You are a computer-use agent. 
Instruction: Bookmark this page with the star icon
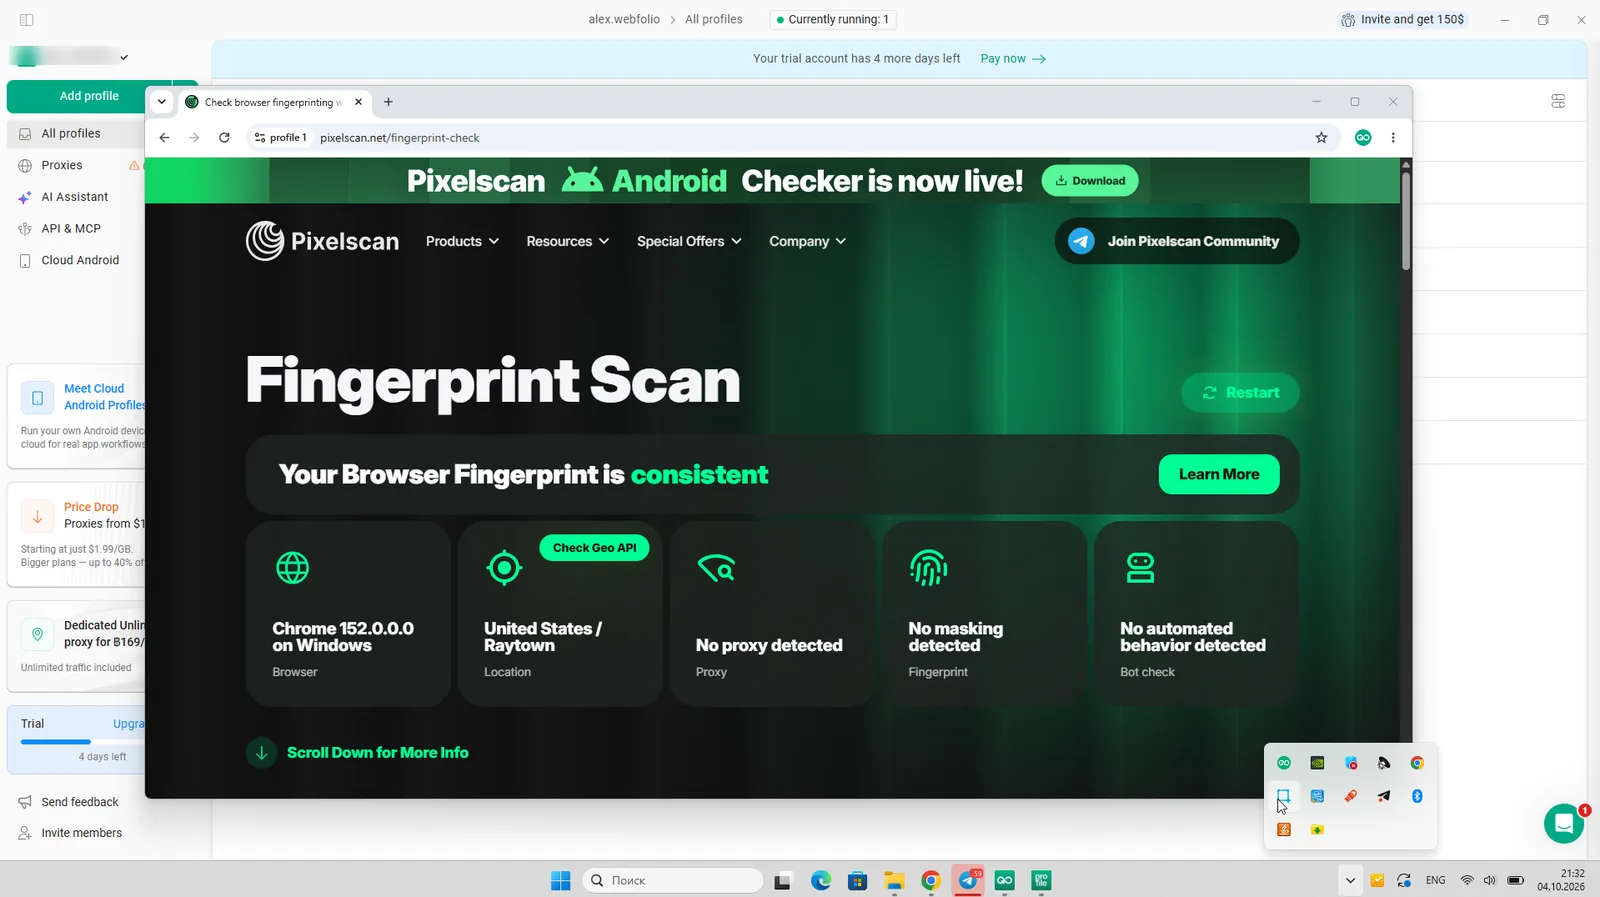click(1321, 138)
